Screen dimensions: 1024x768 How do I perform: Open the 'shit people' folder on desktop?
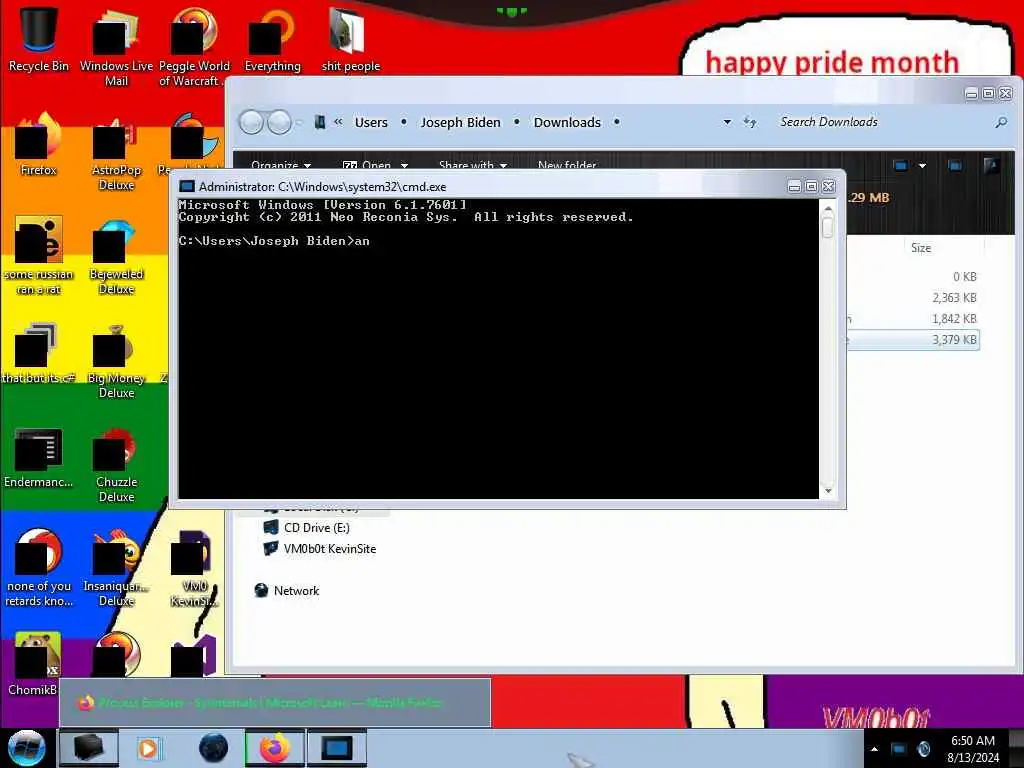pyautogui.click(x=350, y=39)
